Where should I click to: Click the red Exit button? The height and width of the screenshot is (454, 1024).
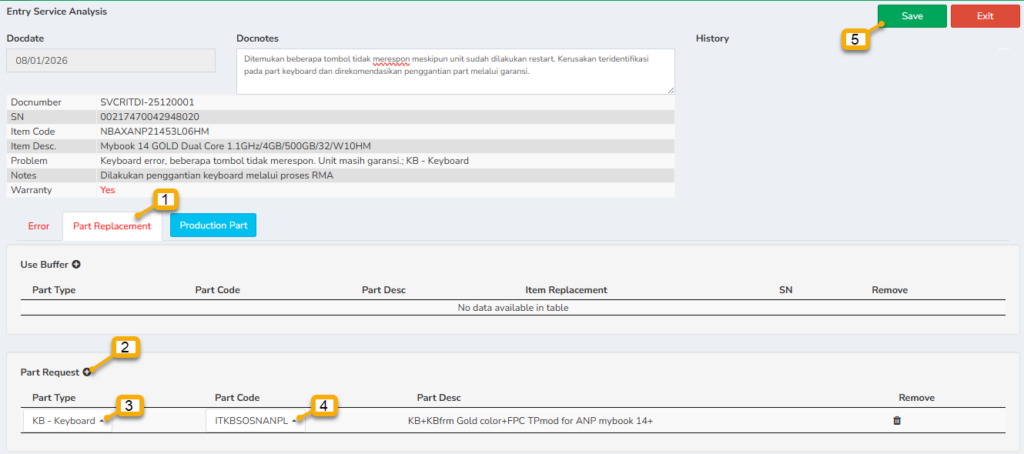coord(985,16)
